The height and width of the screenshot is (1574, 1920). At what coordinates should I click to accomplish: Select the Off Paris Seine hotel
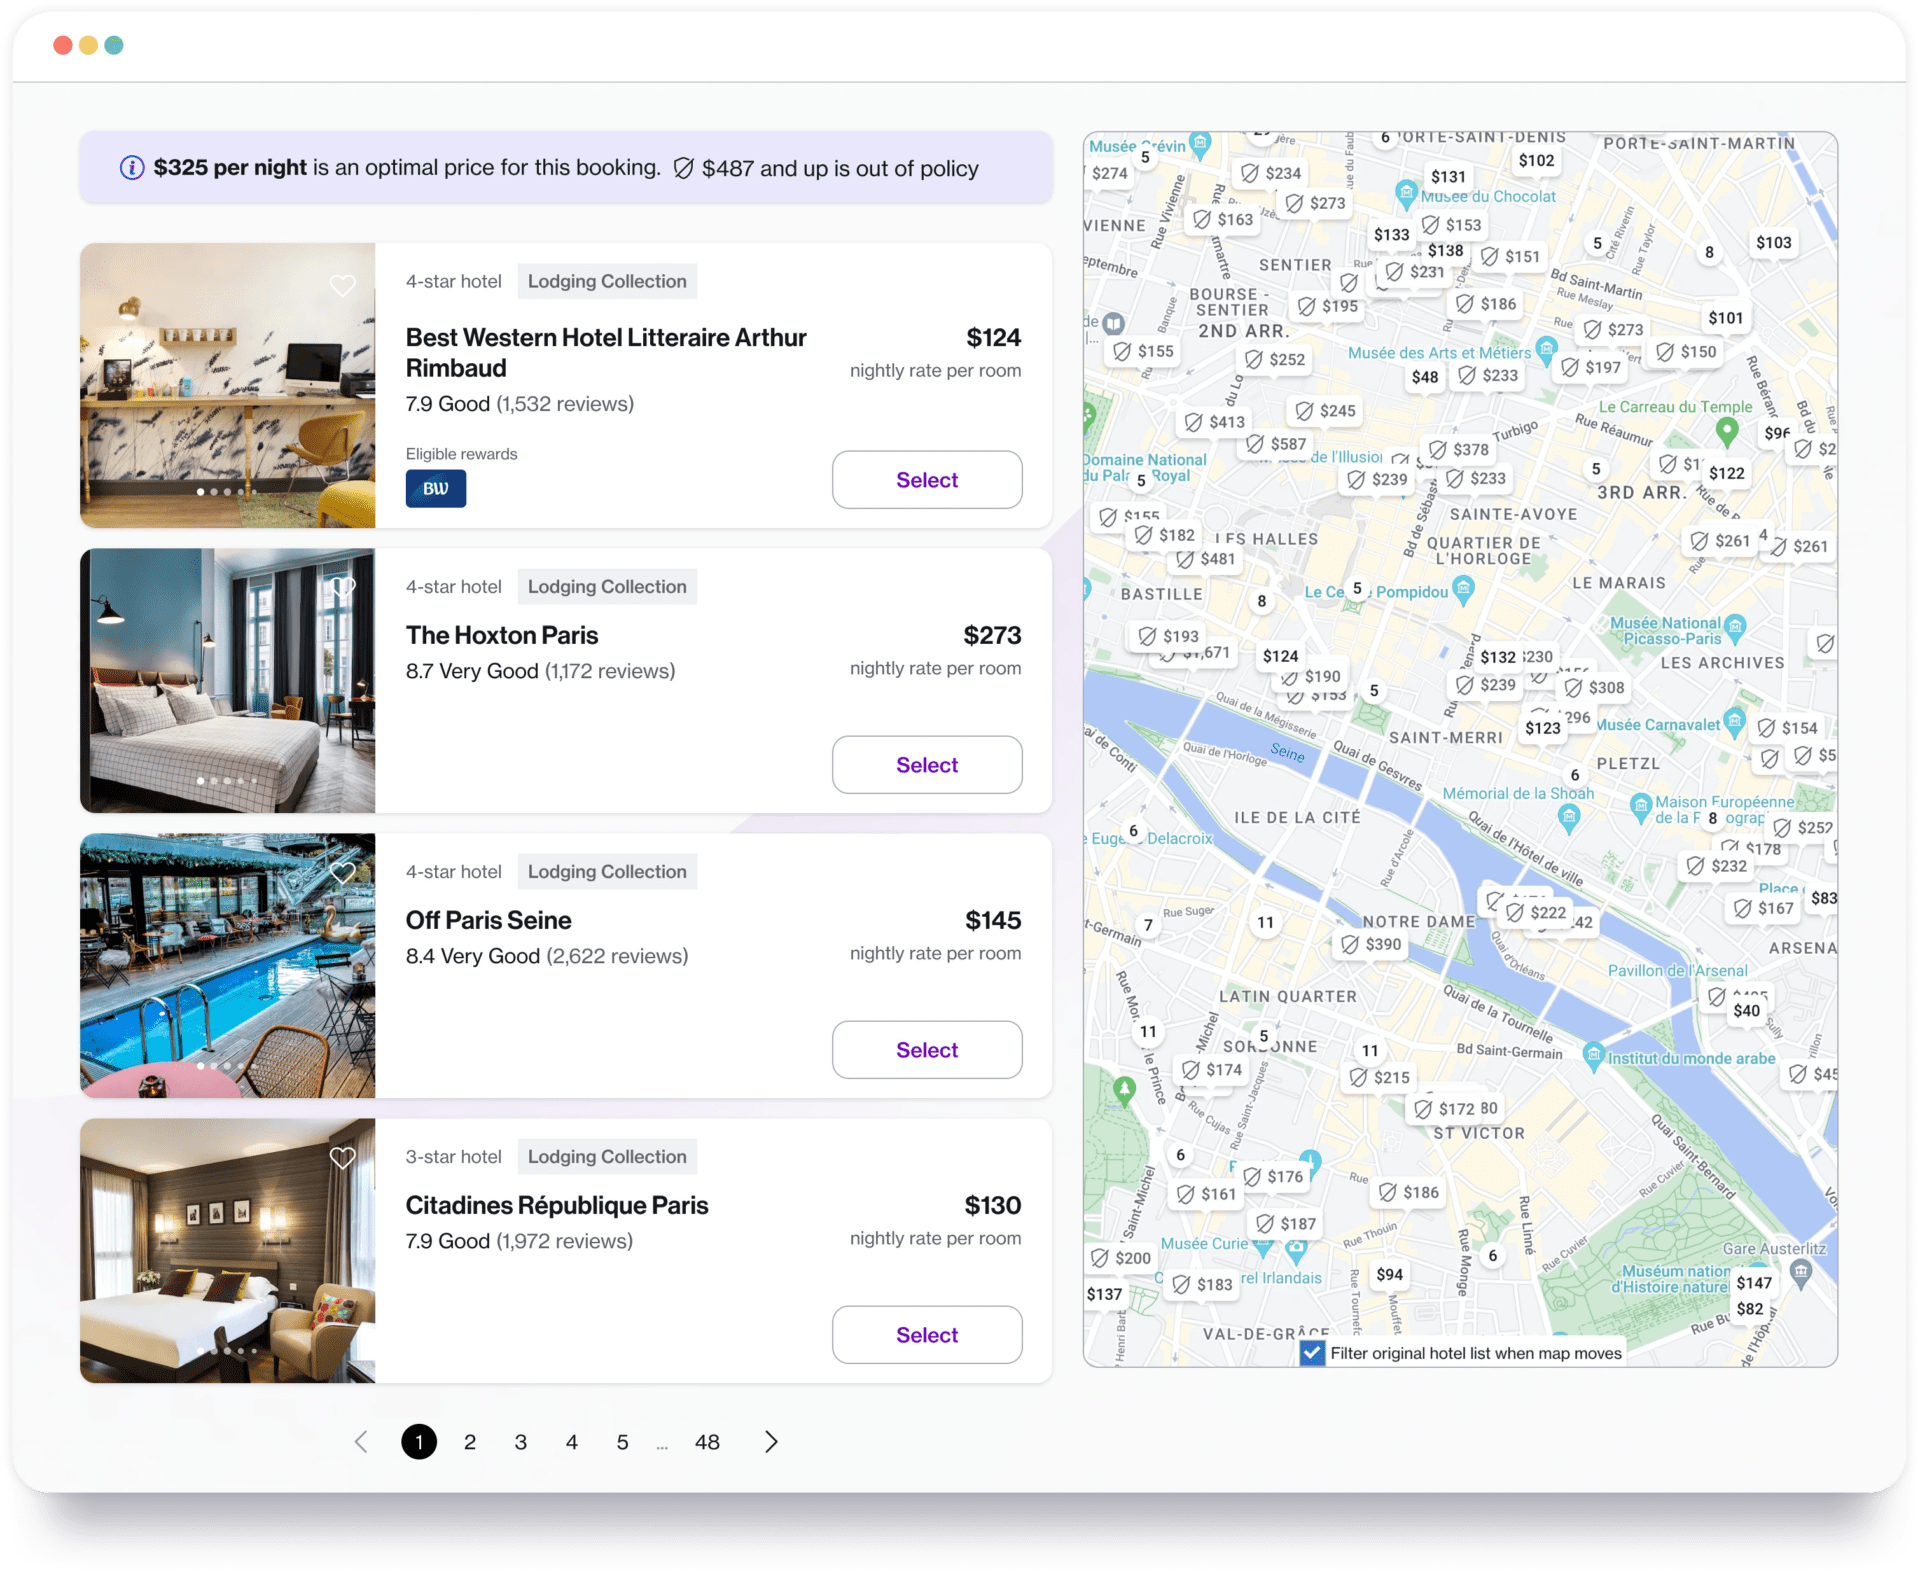926,1049
